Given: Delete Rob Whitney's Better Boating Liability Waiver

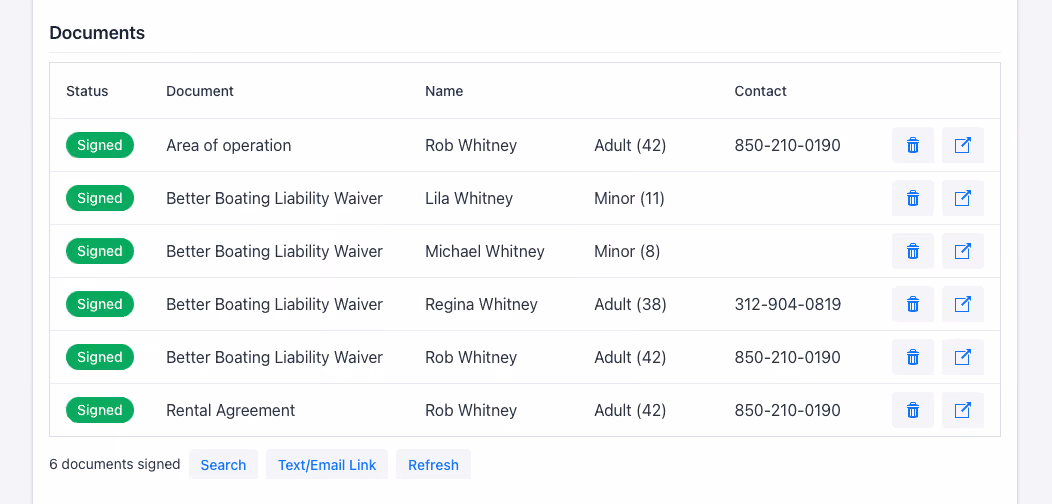Looking at the screenshot, I should 912,357.
